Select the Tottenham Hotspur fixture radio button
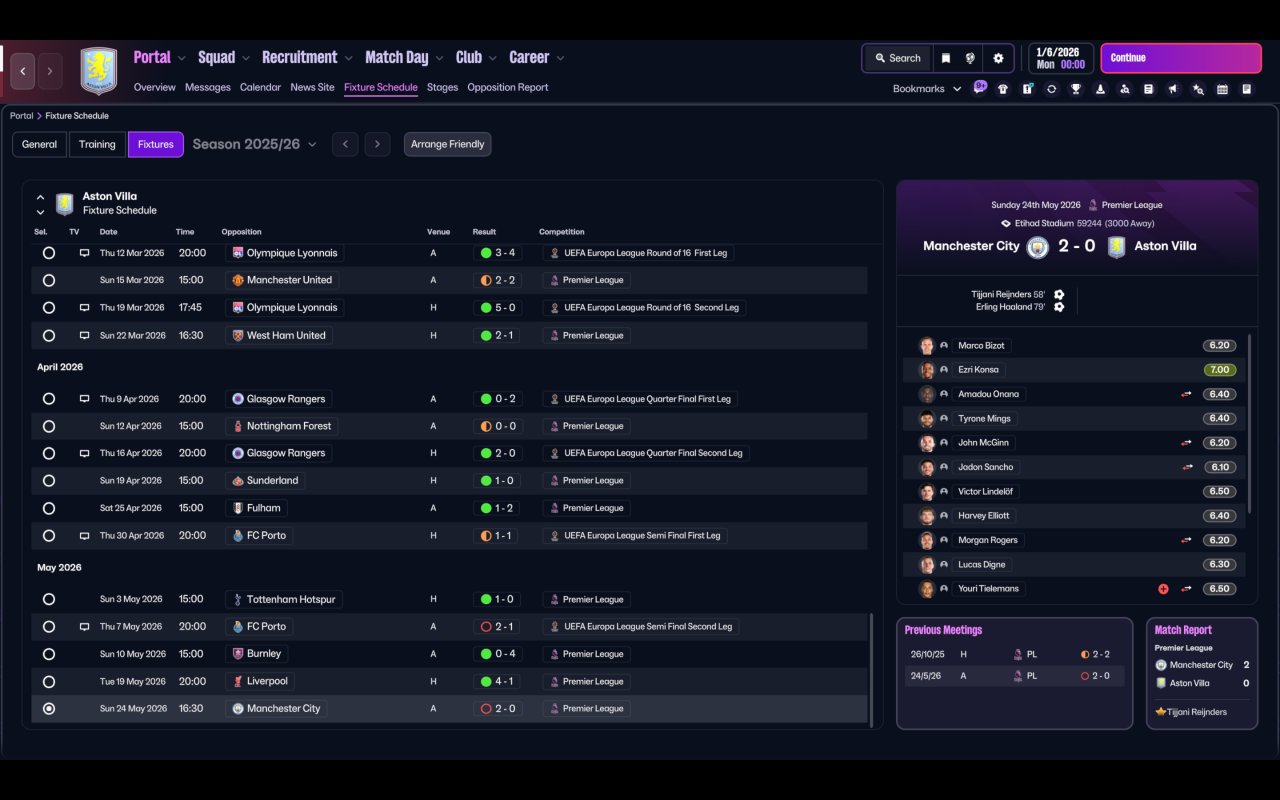The image size is (1280, 800). pyautogui.click(x=49, y=600)
